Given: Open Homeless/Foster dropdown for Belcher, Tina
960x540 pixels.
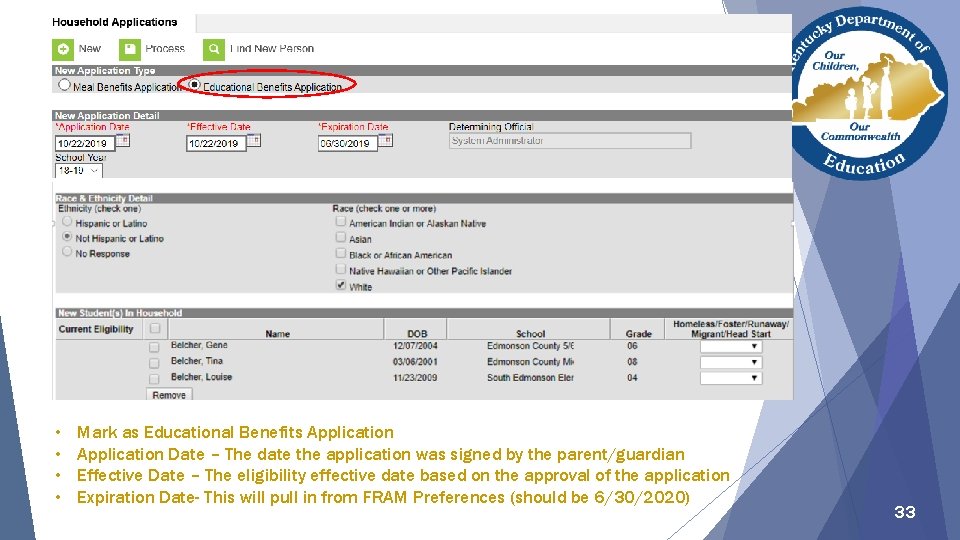Looking at the screenshot, I should [731, 362].
